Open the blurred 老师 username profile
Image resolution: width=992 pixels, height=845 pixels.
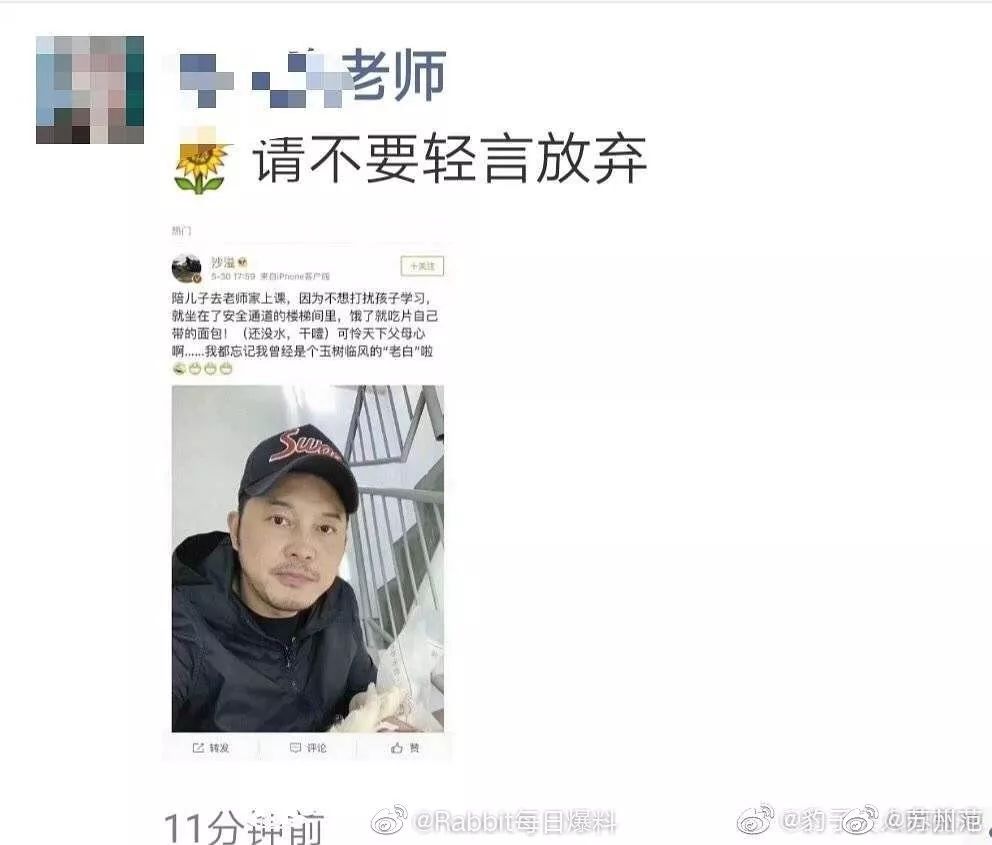point(313,77)
